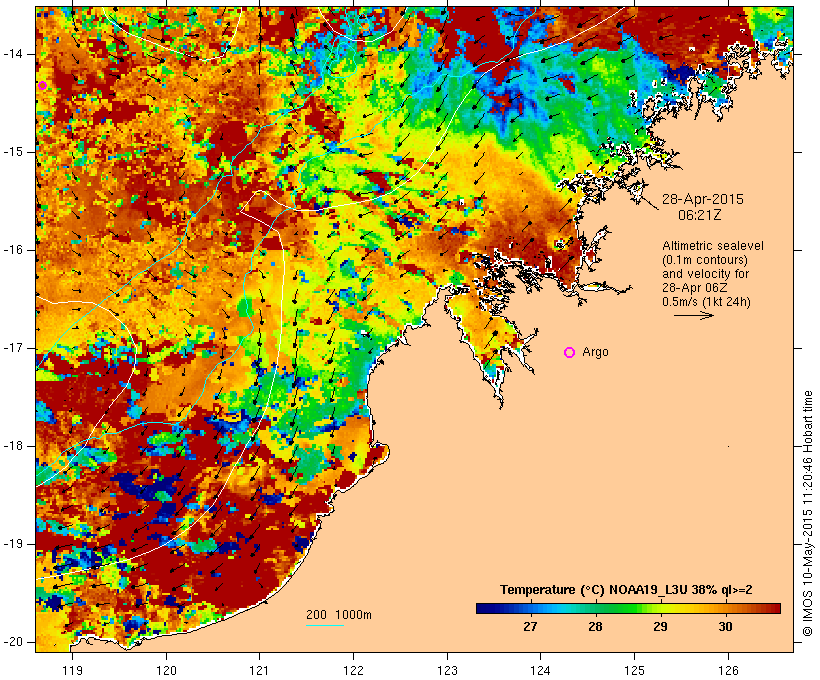Click the '28-Apr 06Z' caption line
820x680 pixels.
[x=694, y=288]
